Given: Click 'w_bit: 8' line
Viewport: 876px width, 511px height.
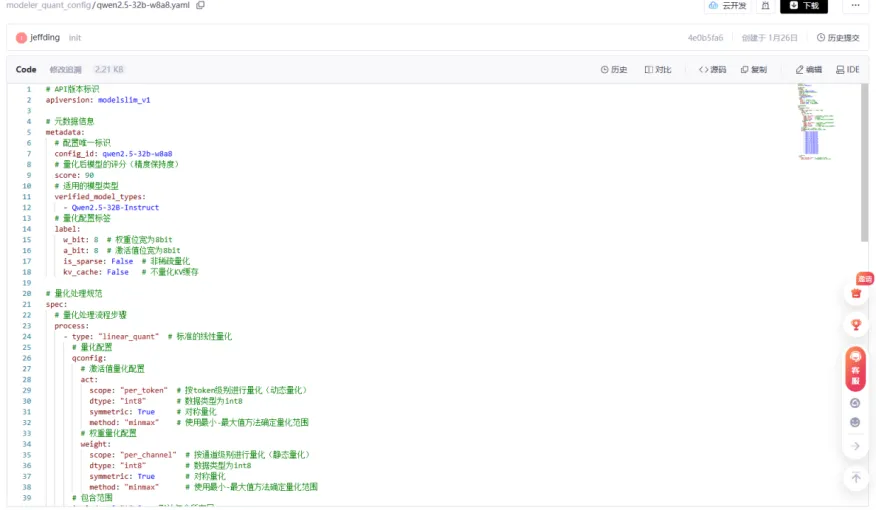Looking at the screenshot, I should tap(117, 240).
